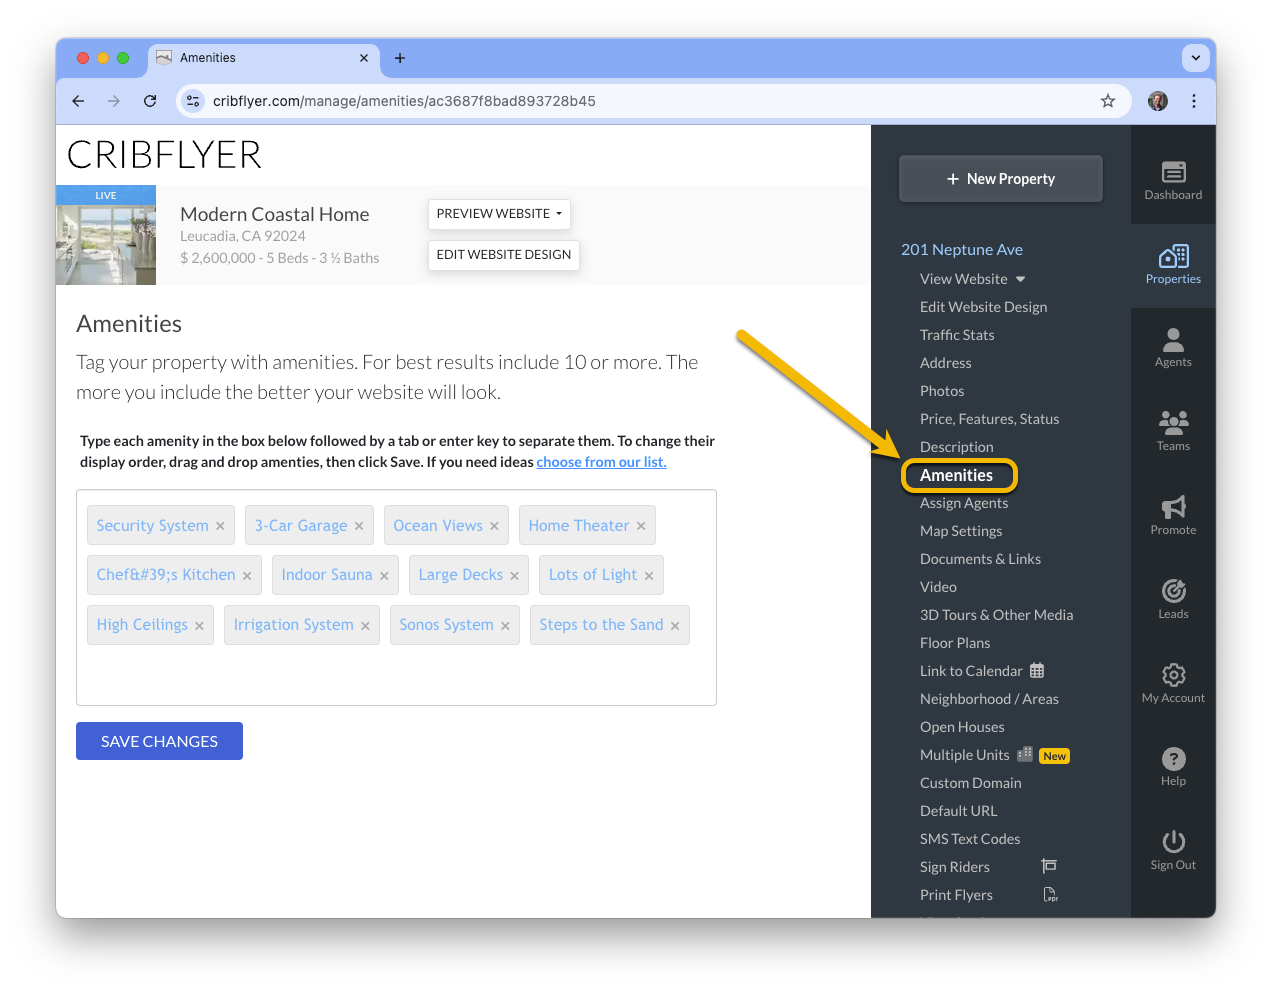Click the Promote megaphone icon

[1173, 507]
